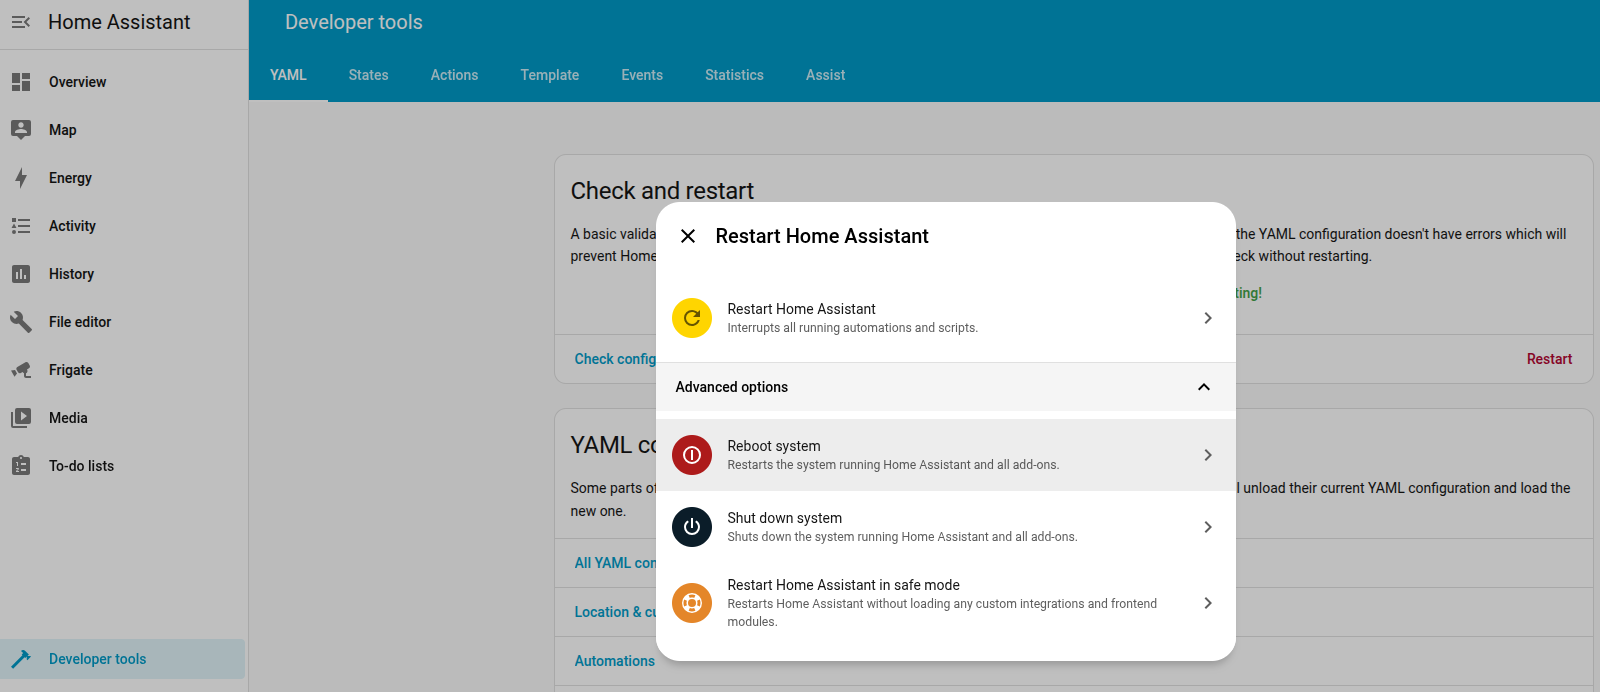Open Frigate from the sidebar
Viewport: 1600px width, 692px height.
point(70,370)
